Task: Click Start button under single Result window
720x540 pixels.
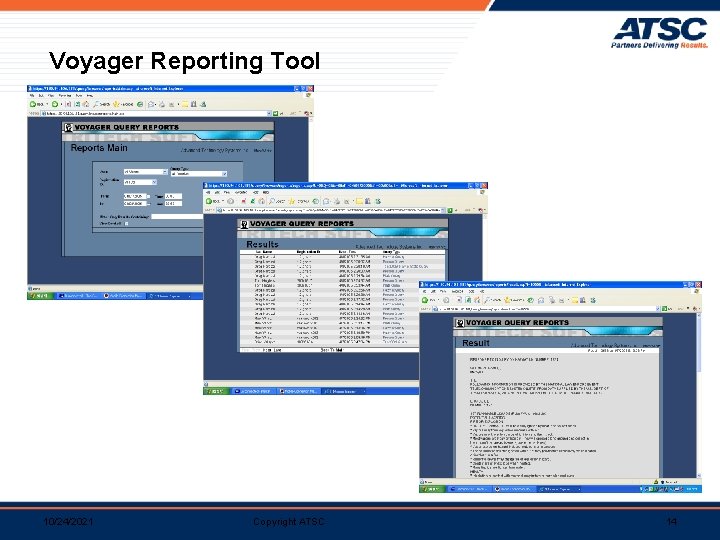Action: click(432, 489)
